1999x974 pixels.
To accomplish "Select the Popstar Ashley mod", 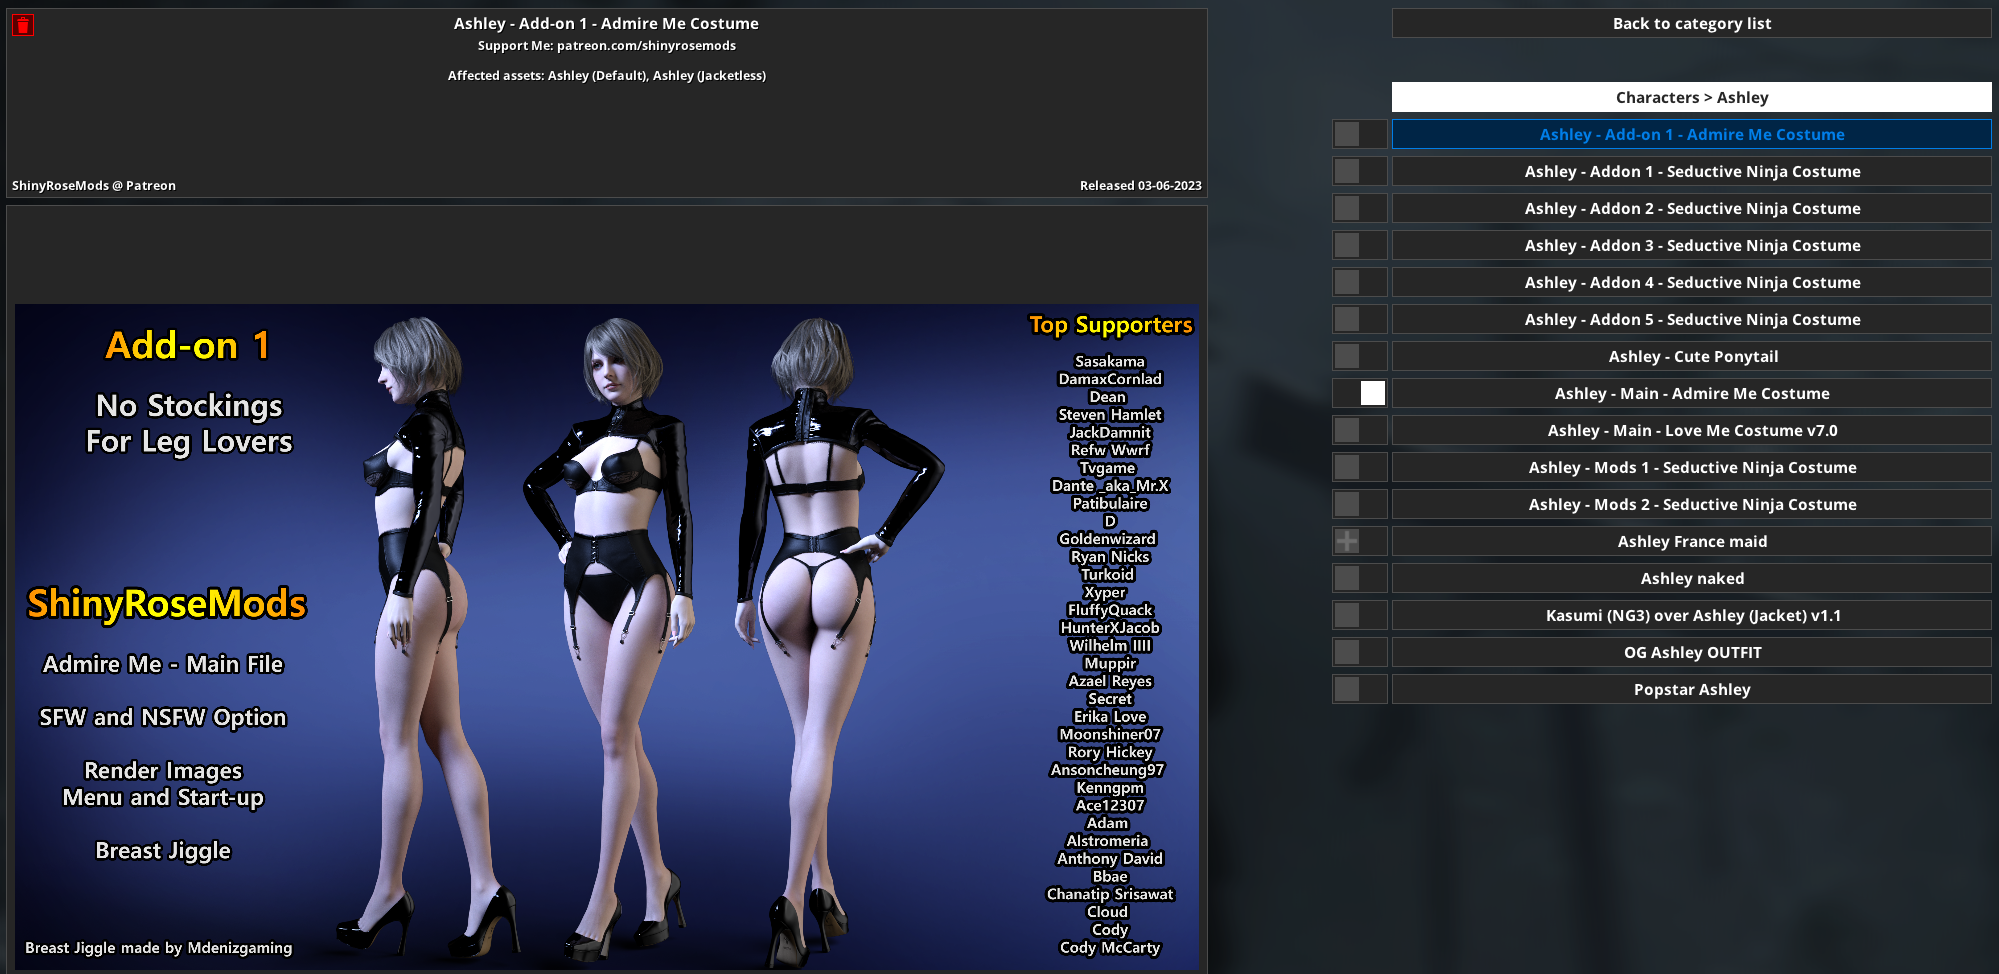I will coord(1691,689).
